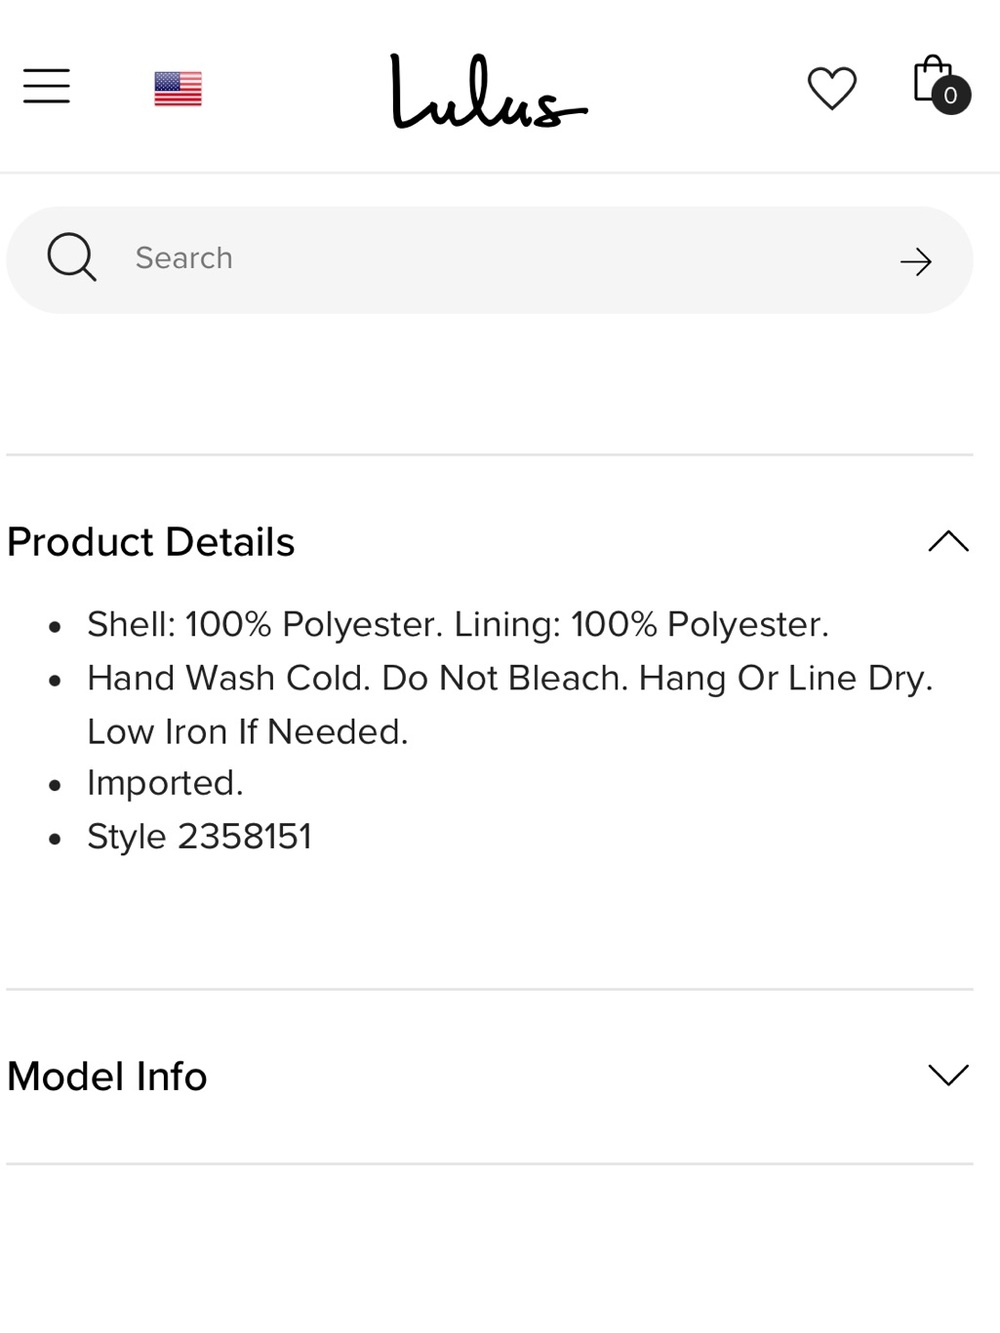
Task: Click the Low Iron If Needed line
Action: (248, 732)
